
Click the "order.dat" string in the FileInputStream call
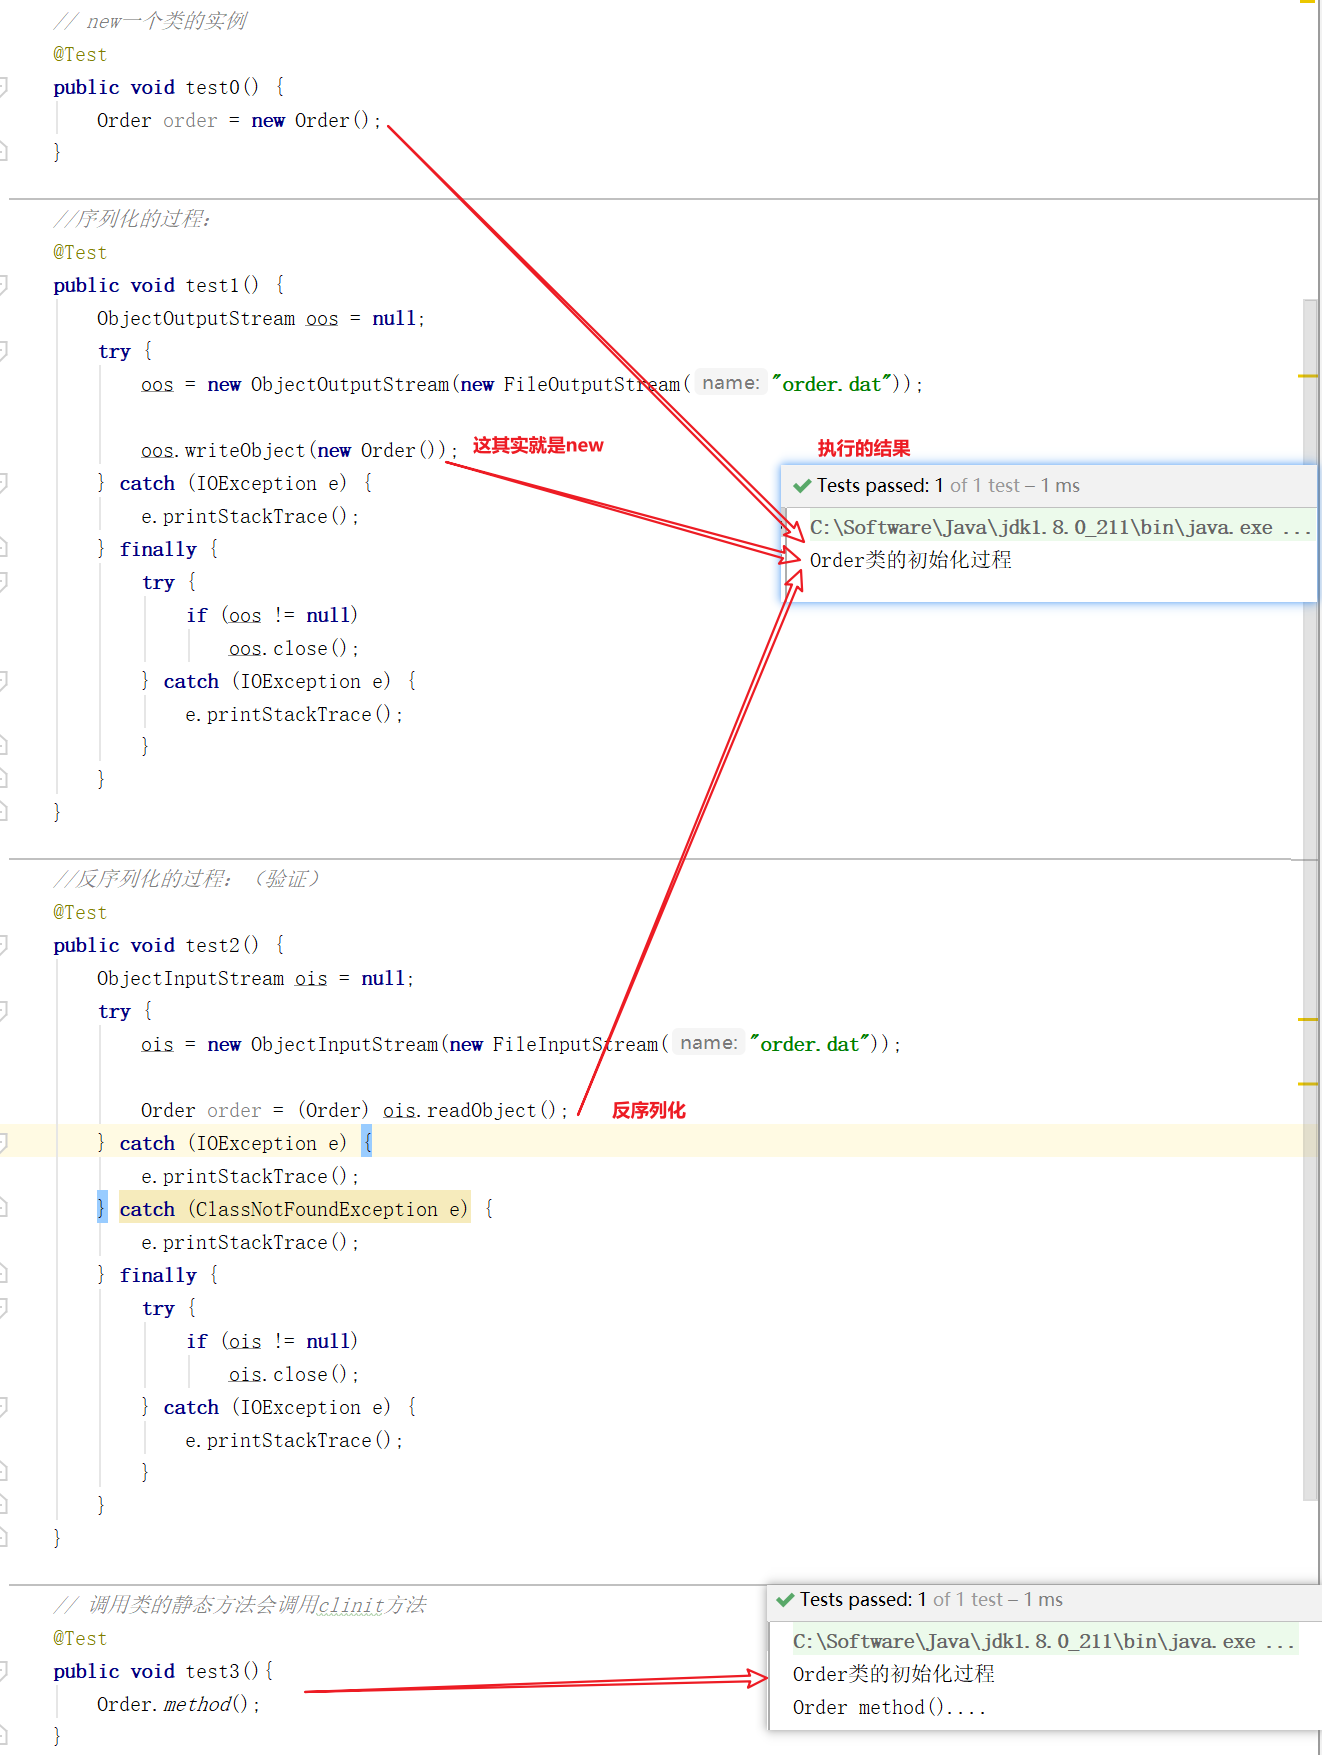click(x=809, y=1044)
